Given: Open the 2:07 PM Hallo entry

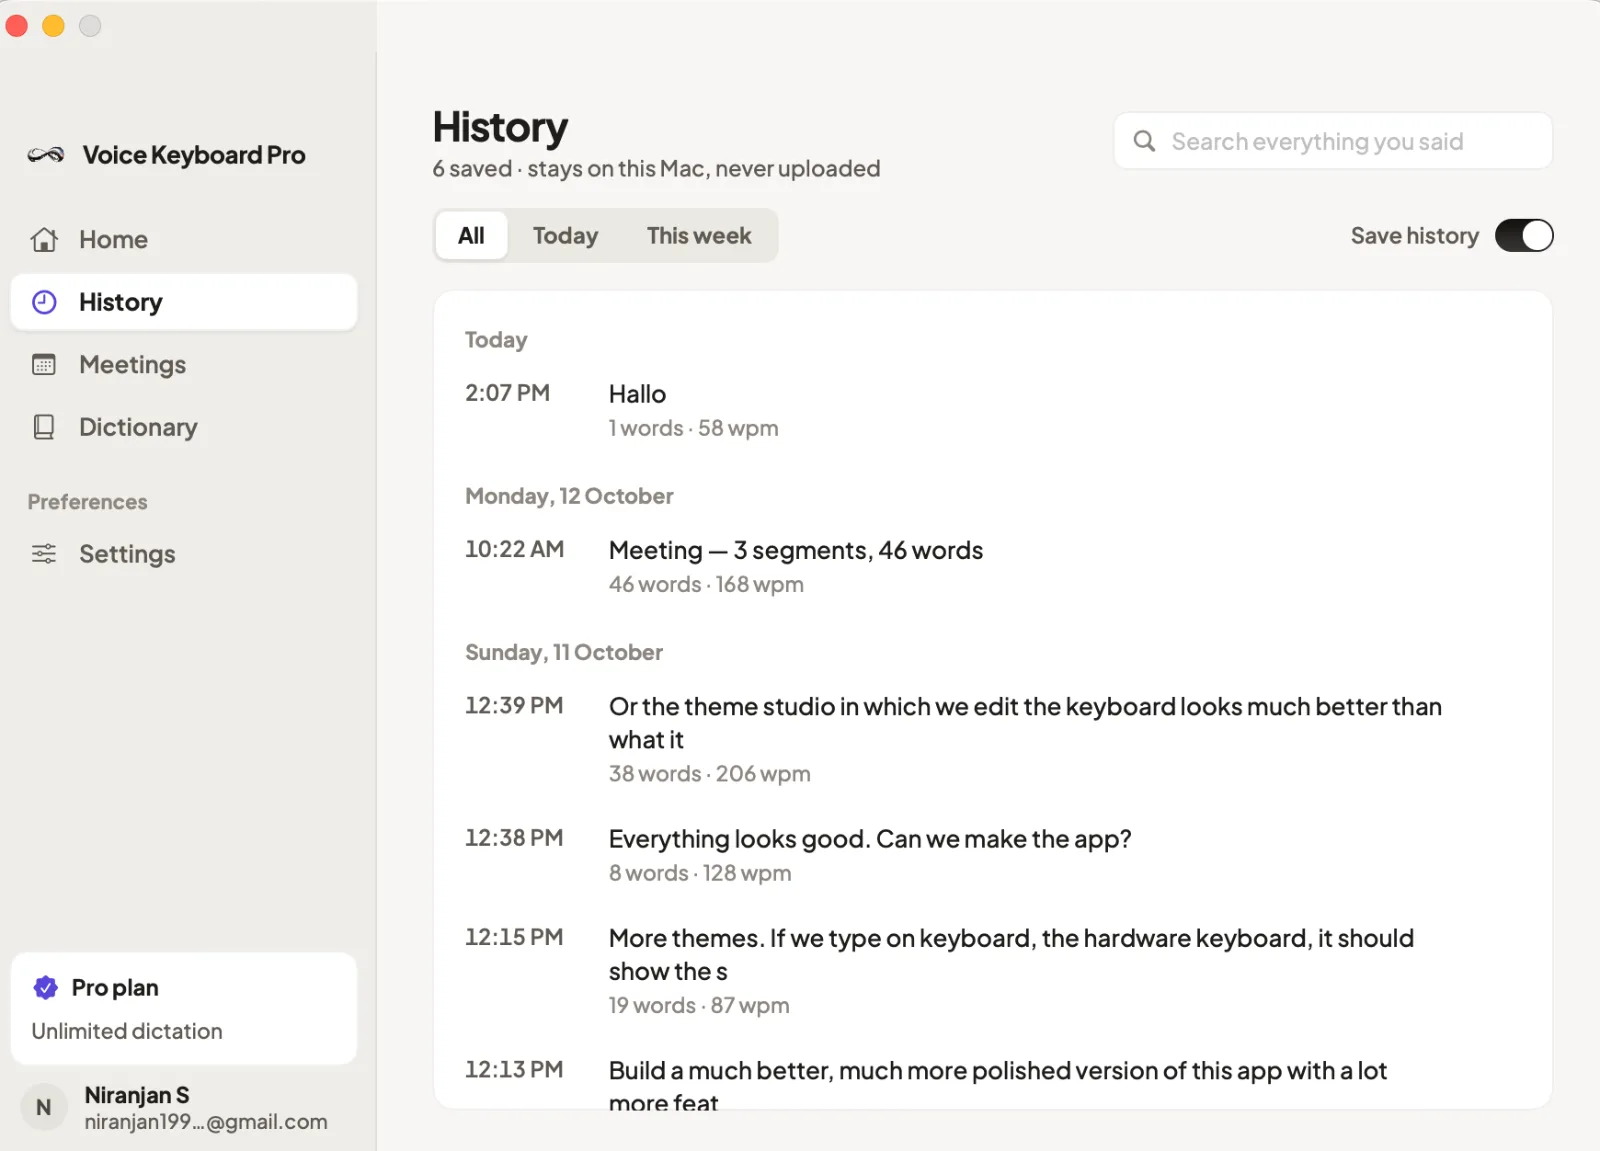Looking at the screenshot, I should pyautogui.click(x=992, y=410).
